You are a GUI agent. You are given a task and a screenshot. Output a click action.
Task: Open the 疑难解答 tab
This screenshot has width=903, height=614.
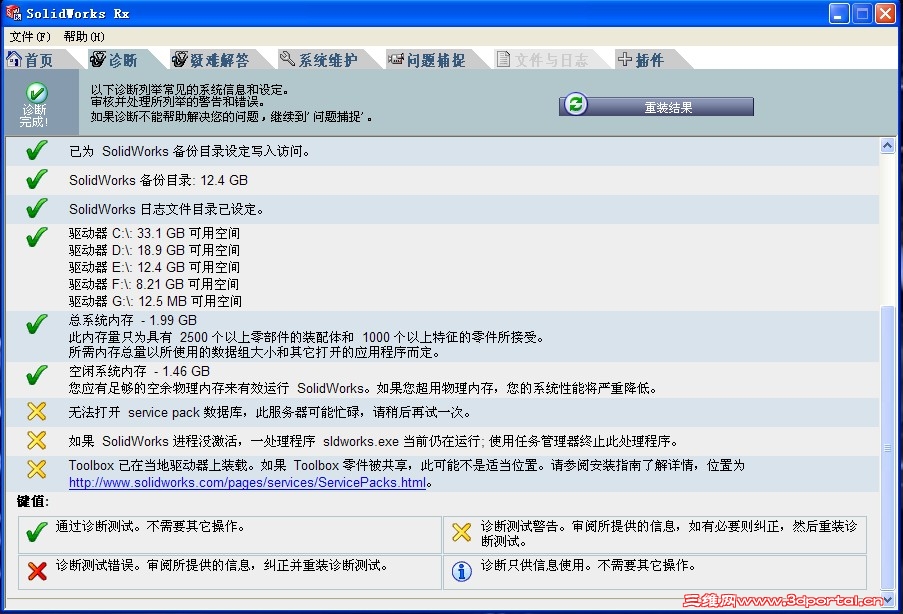(x=219, y=60)
